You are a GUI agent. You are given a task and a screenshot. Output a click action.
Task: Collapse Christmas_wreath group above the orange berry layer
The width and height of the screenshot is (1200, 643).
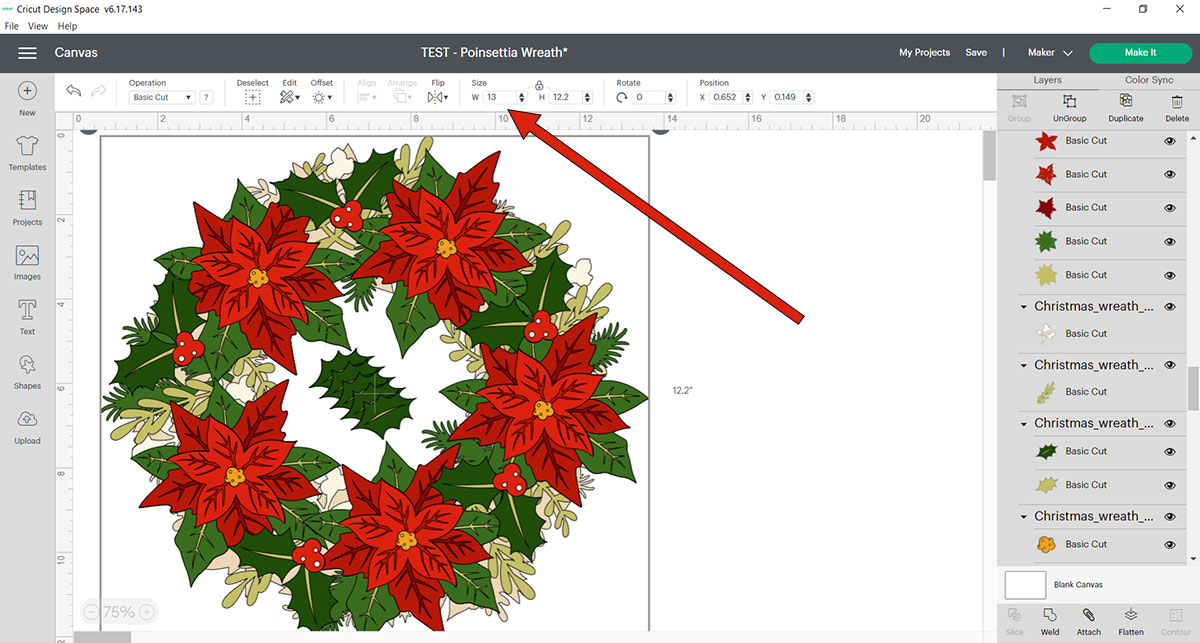pos(1024,516)
